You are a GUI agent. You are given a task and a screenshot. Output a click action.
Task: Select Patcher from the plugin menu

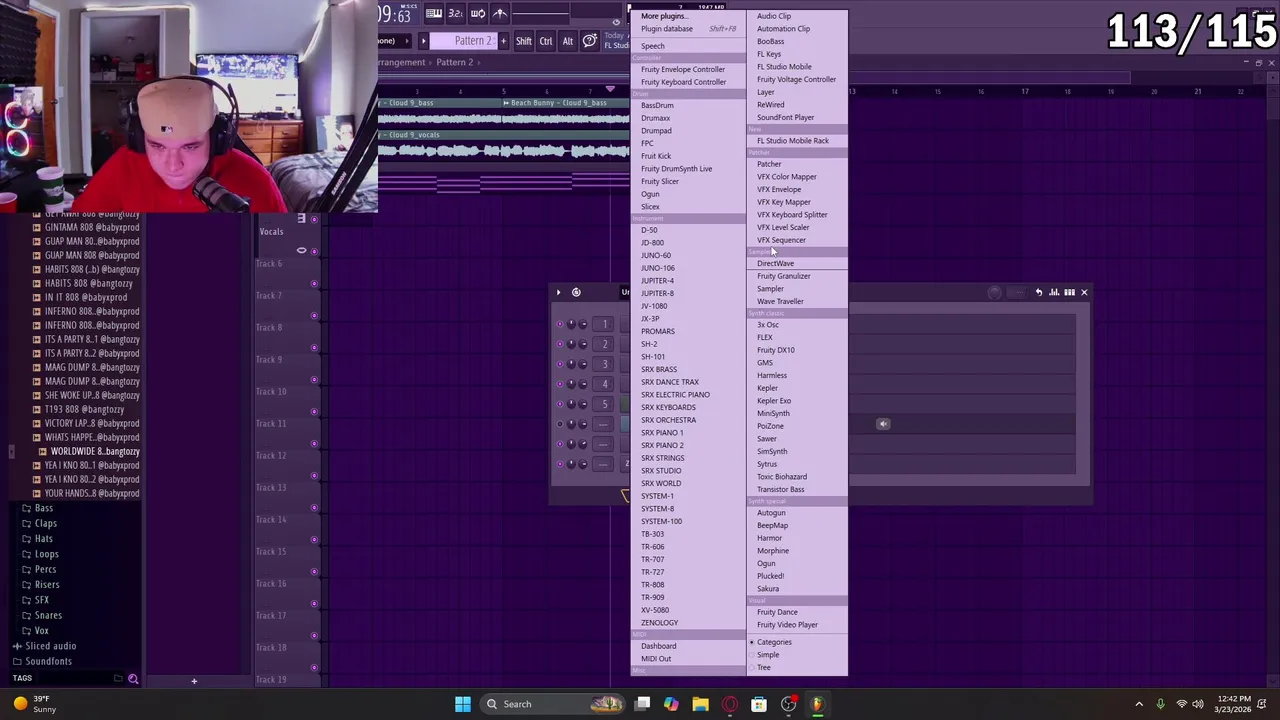click(769, 164)
